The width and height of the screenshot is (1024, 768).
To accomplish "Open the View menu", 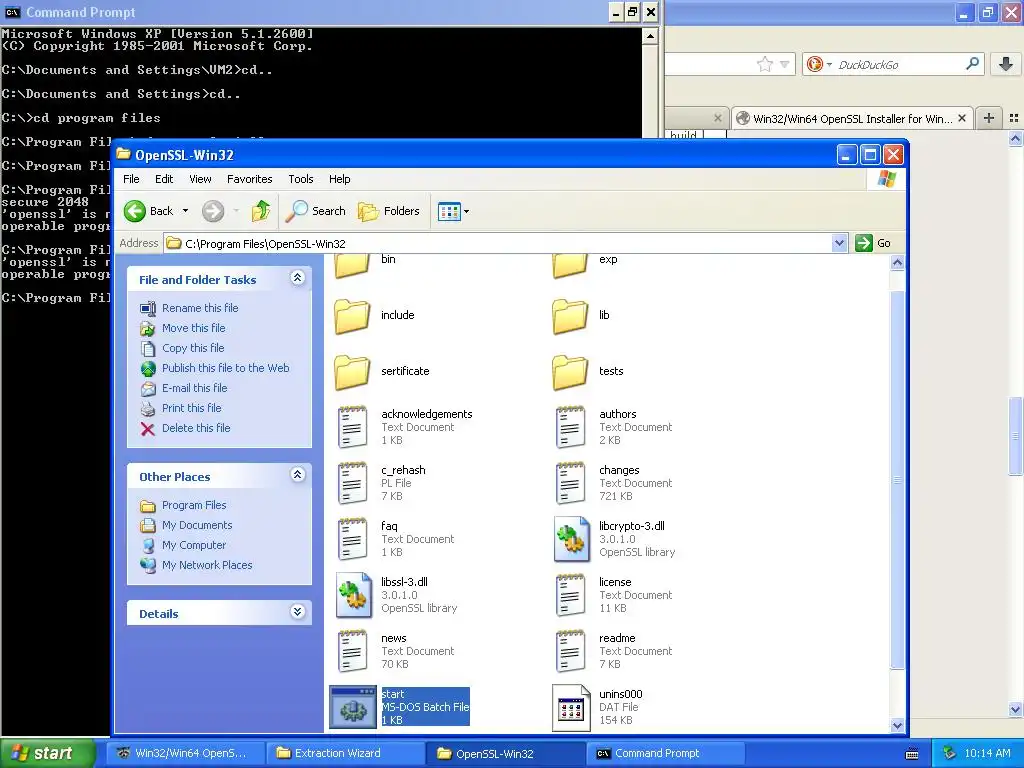I will click(x=200, y=179).
